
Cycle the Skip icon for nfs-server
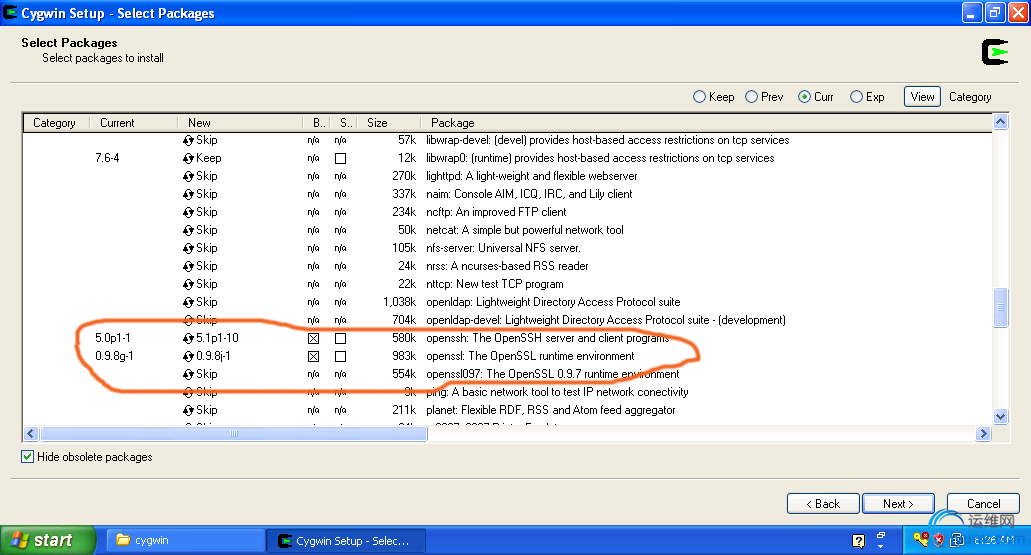(188, 248)
